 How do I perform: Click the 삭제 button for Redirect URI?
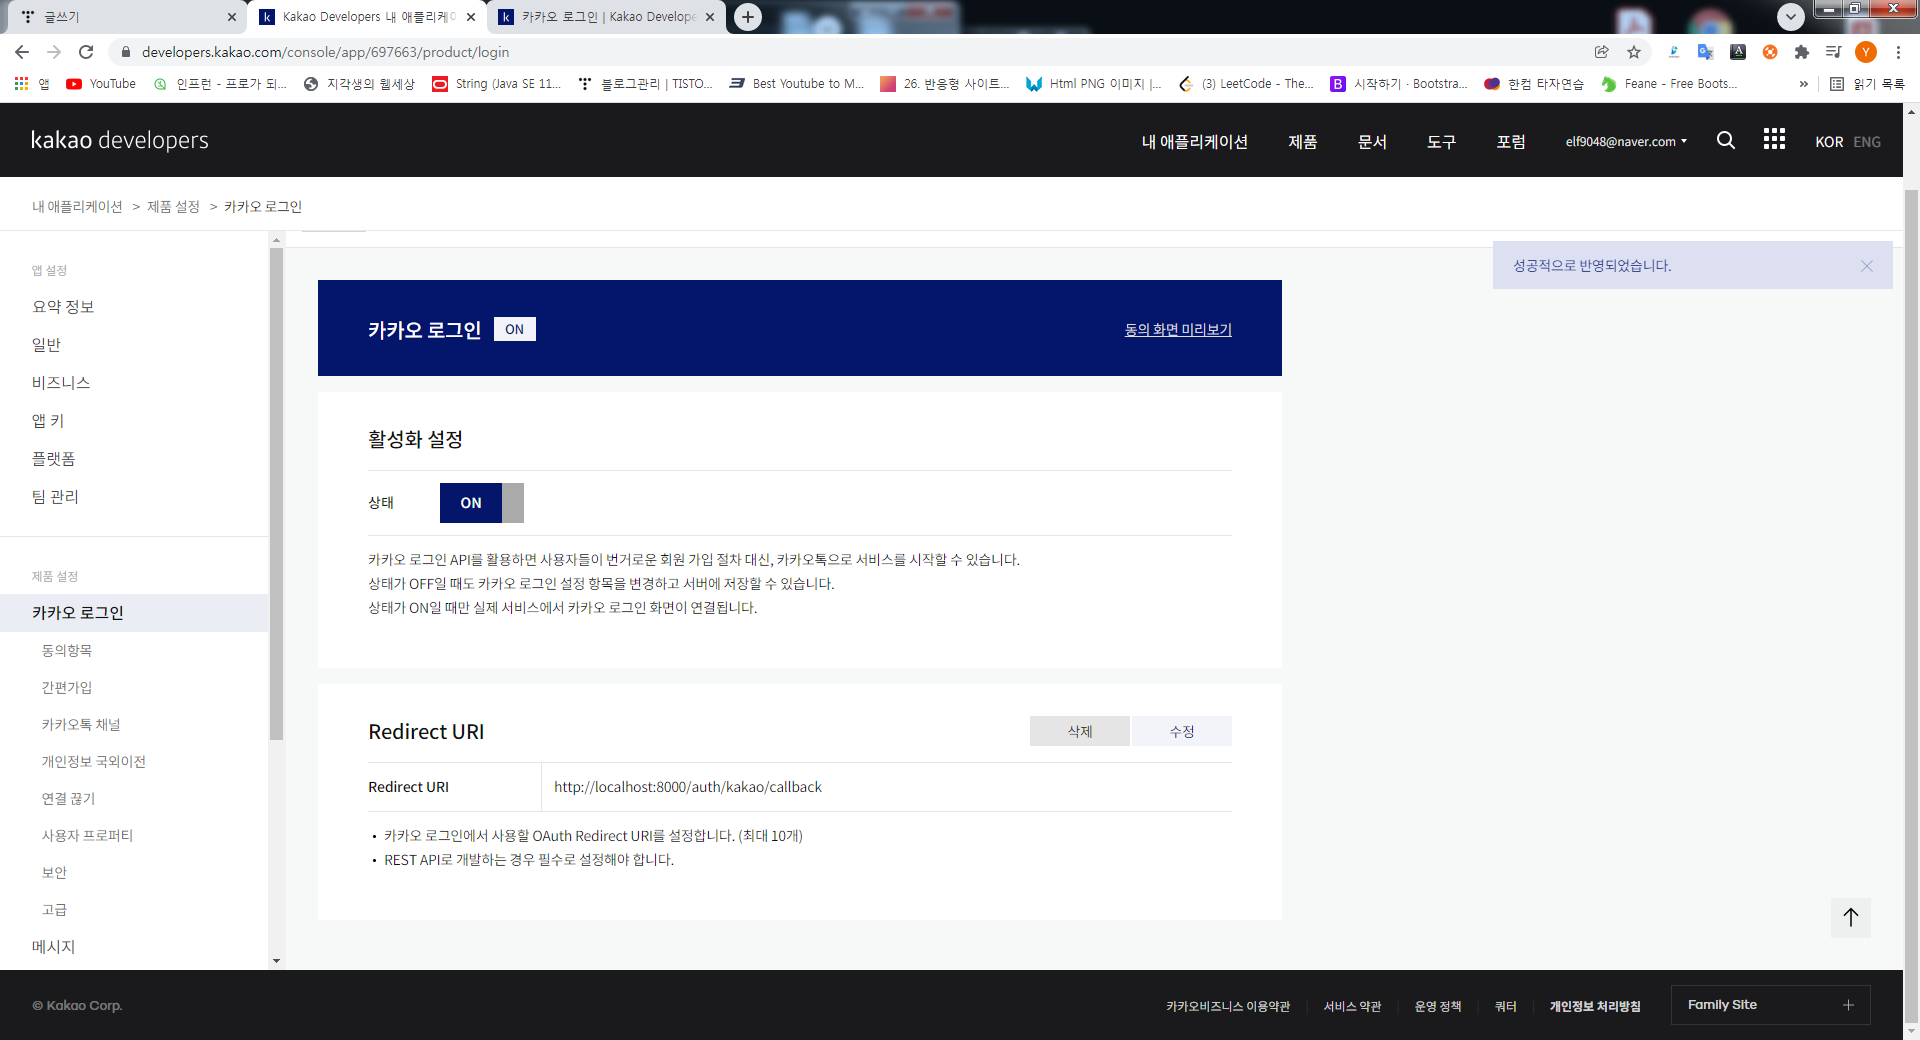click(x=1080, y=731)
